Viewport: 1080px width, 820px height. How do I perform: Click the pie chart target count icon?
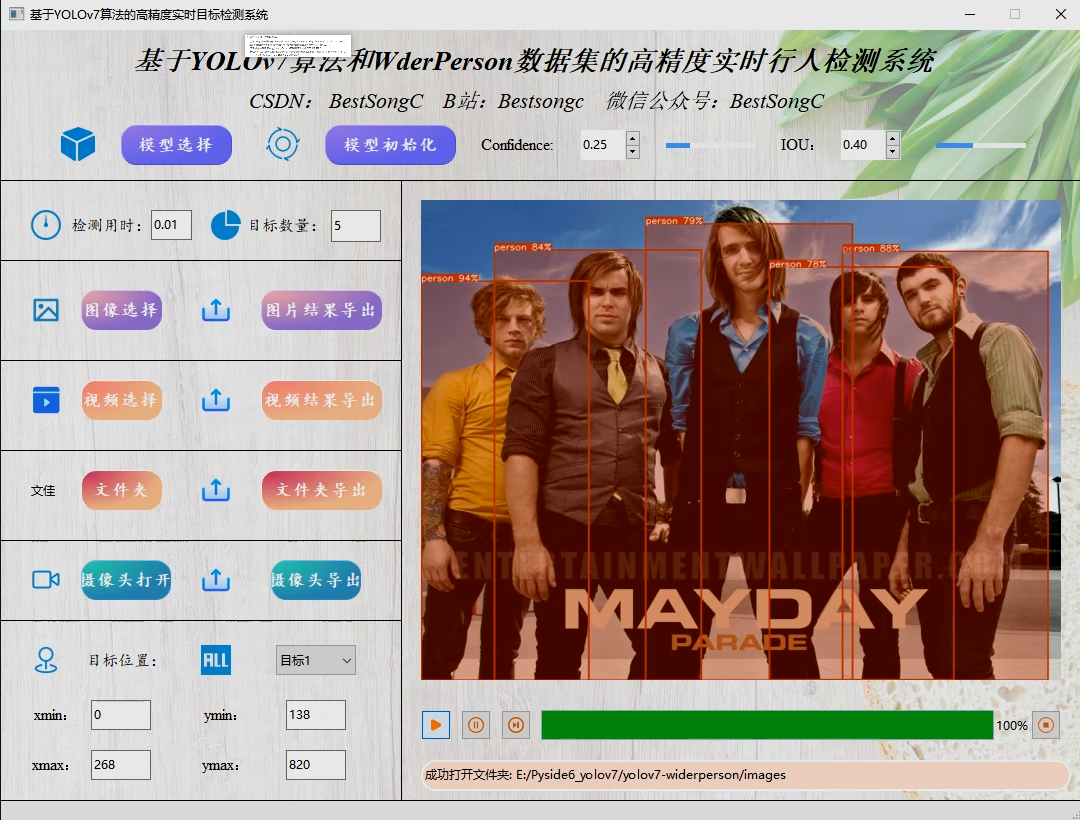tap(225, 225)
